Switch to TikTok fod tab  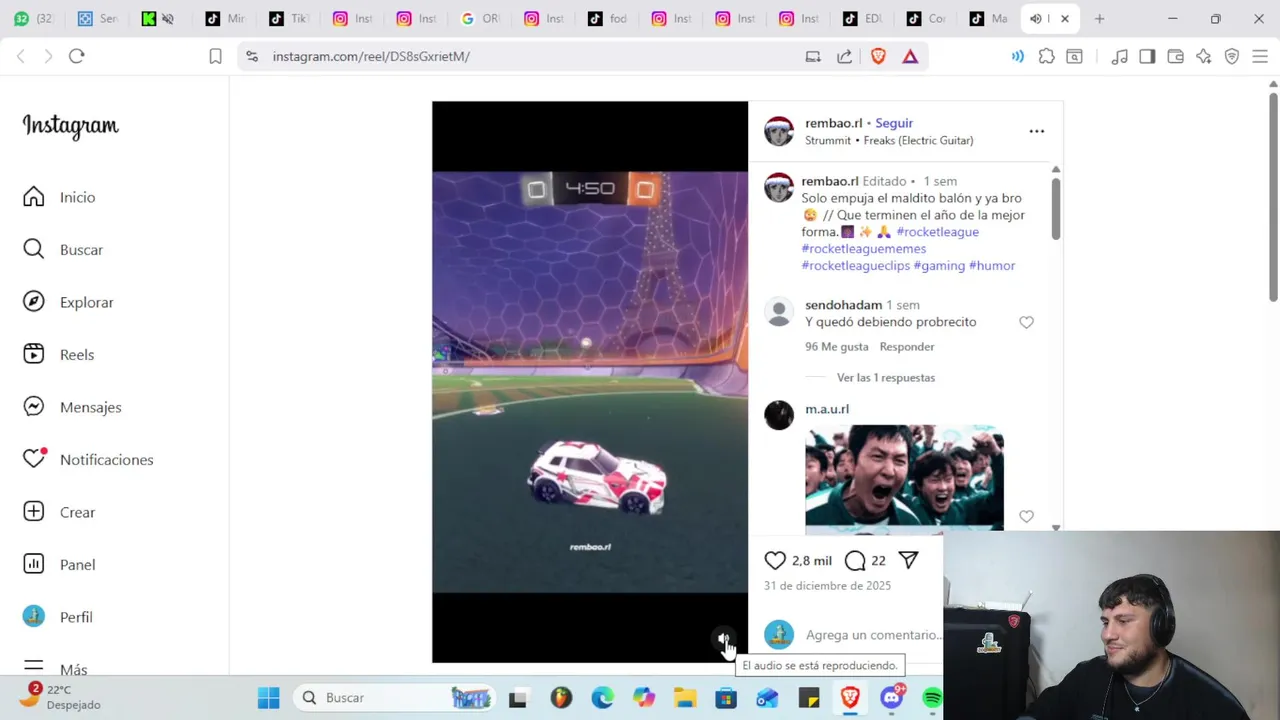click(x=609, y=18)
